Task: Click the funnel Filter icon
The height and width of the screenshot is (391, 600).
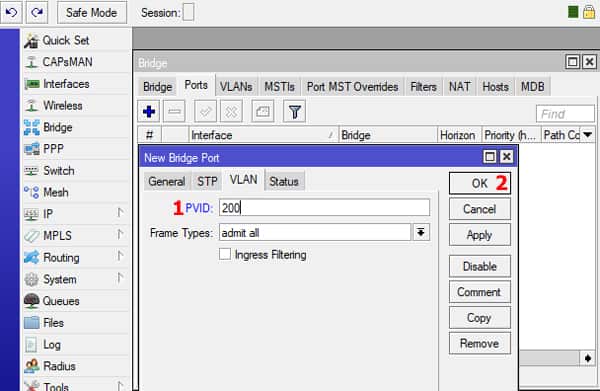Action: [x=295, y=112]
